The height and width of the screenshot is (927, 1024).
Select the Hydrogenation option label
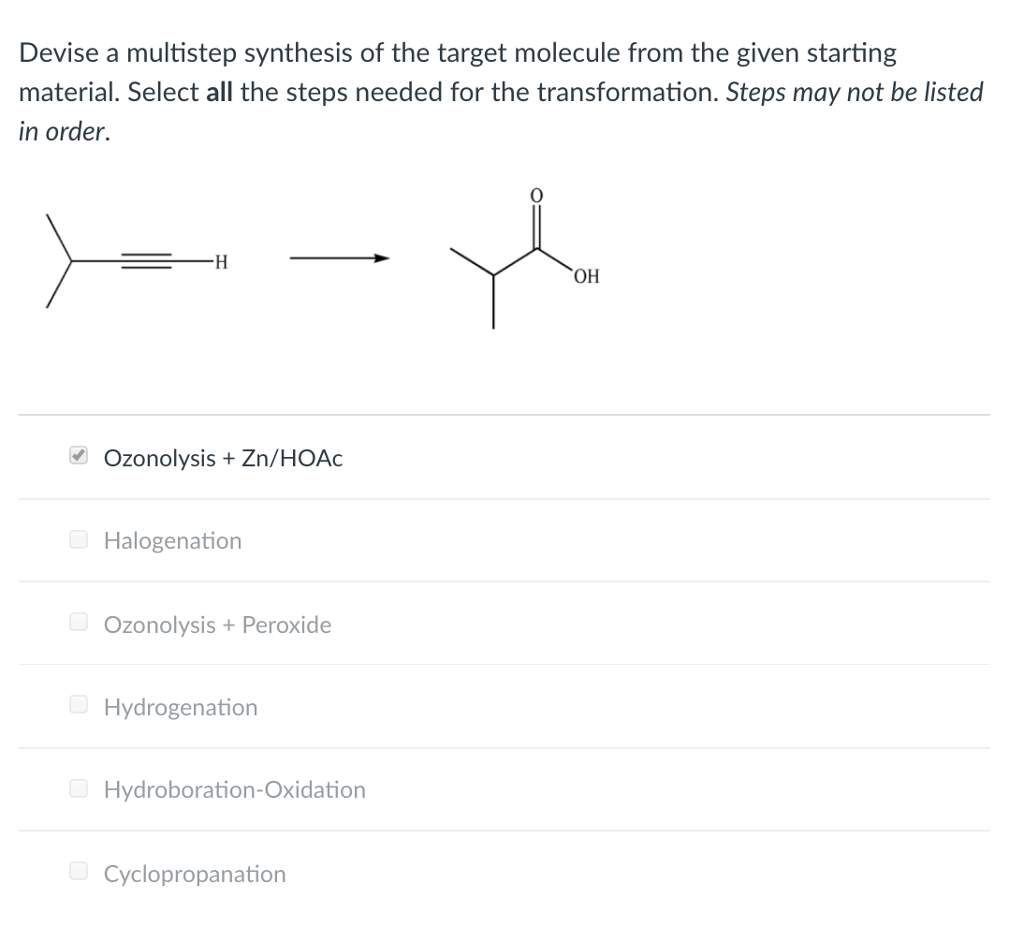coord(180,707)
